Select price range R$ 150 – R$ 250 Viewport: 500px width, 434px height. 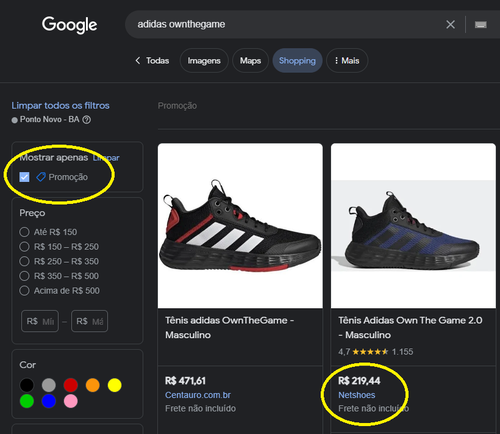pos(24,247)
